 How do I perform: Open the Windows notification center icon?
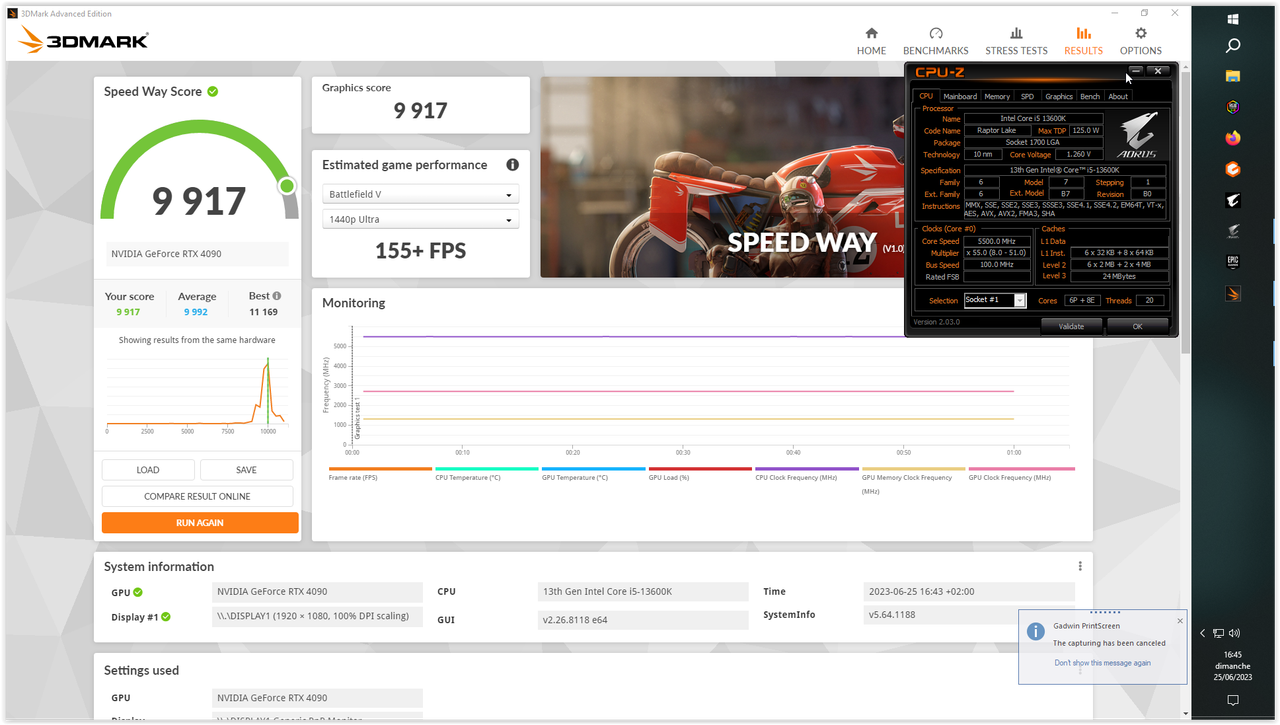point(1233,700)
